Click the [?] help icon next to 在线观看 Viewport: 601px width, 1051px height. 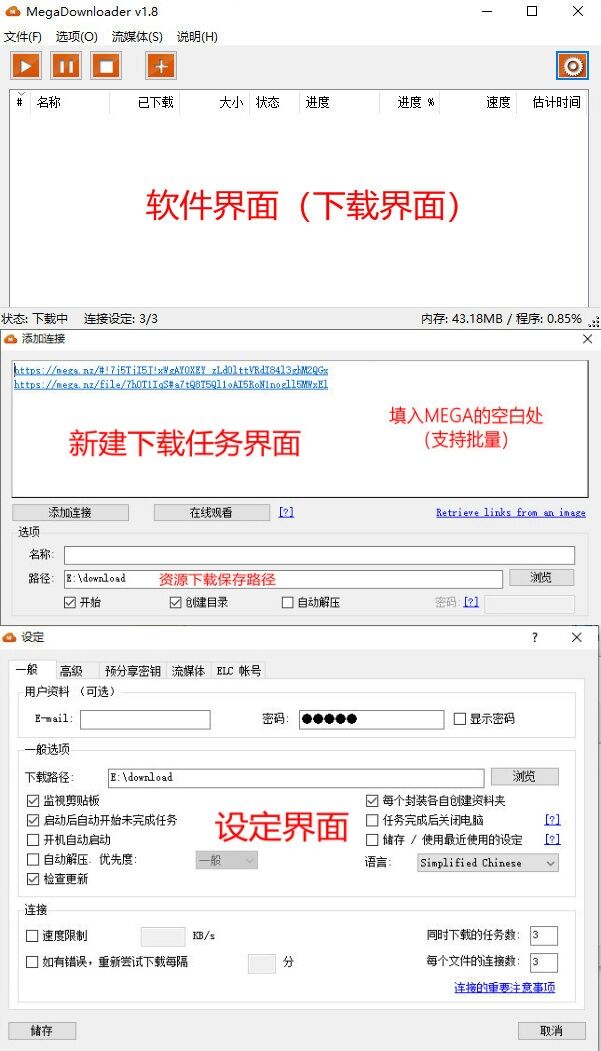(x=286, y=512)
